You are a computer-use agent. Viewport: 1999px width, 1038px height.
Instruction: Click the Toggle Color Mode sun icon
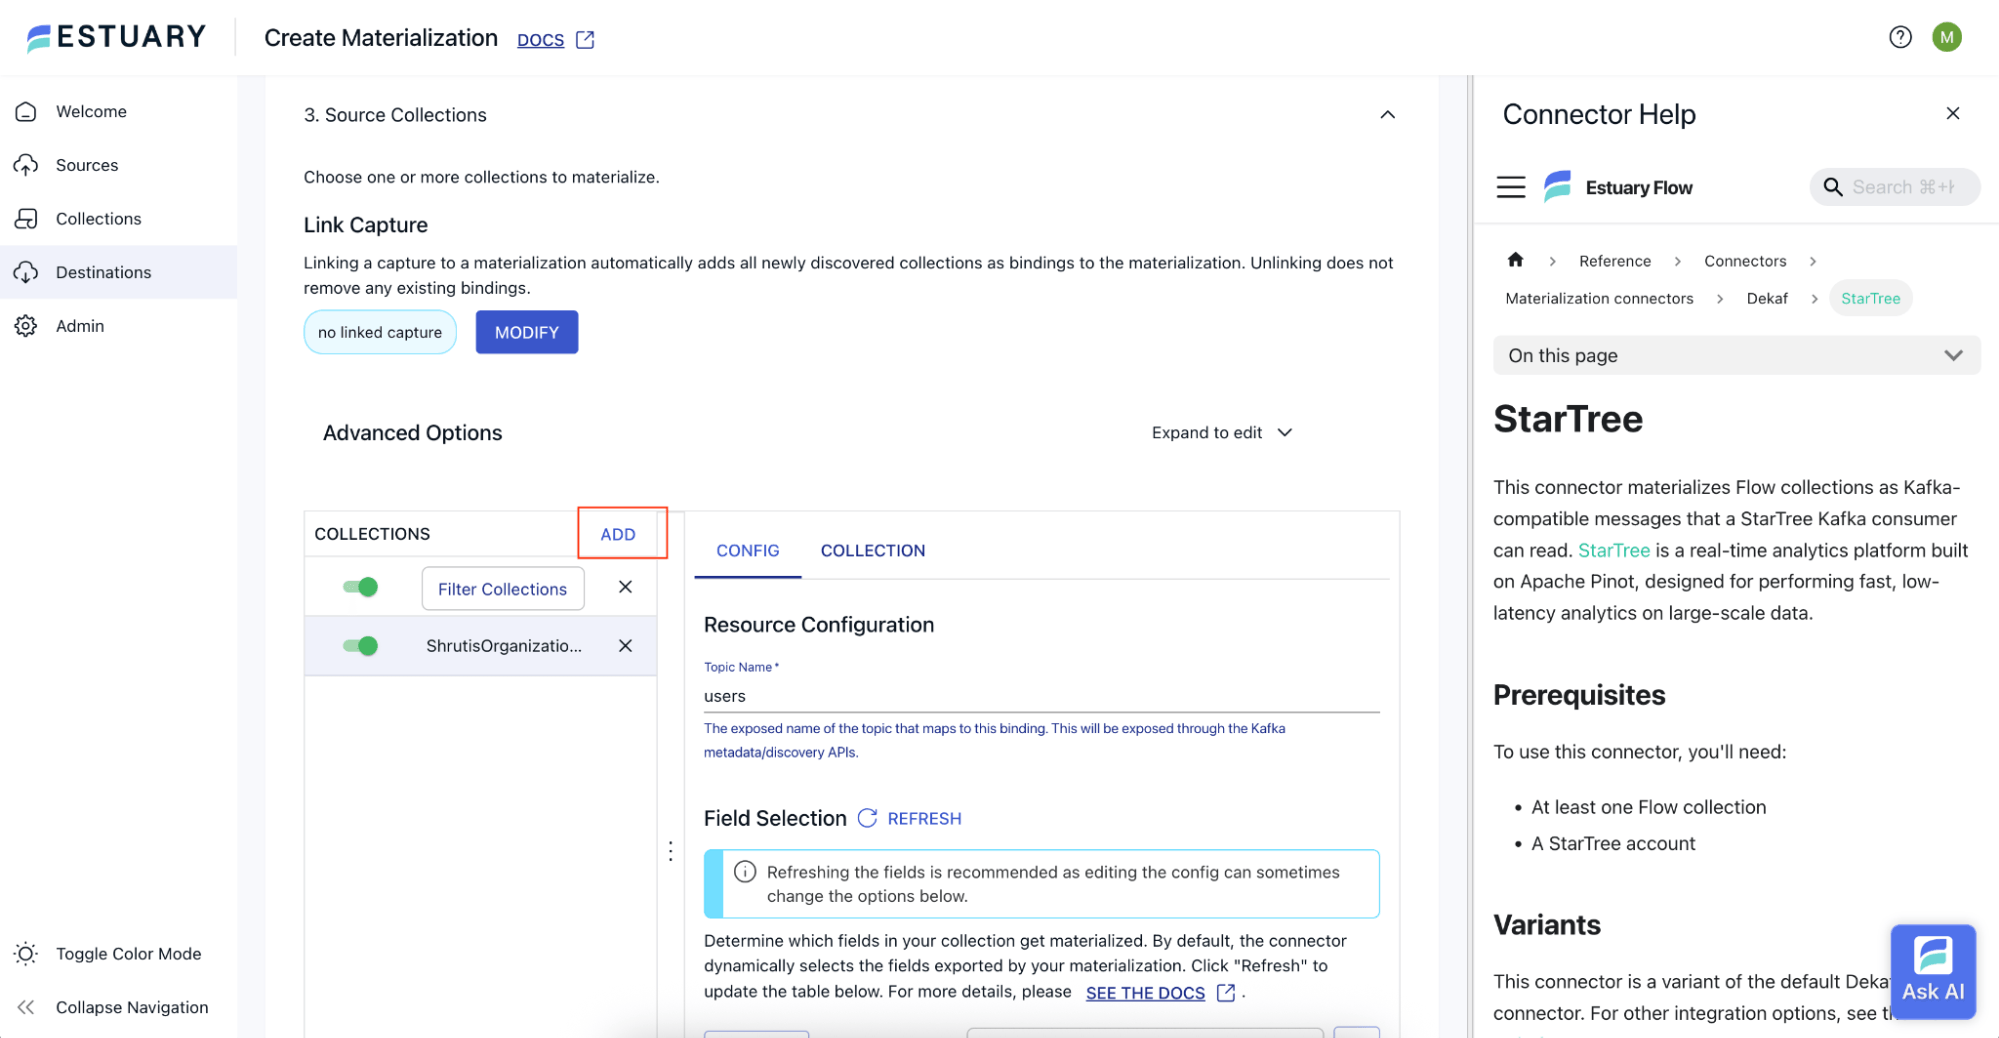click(x=26, y=954)
